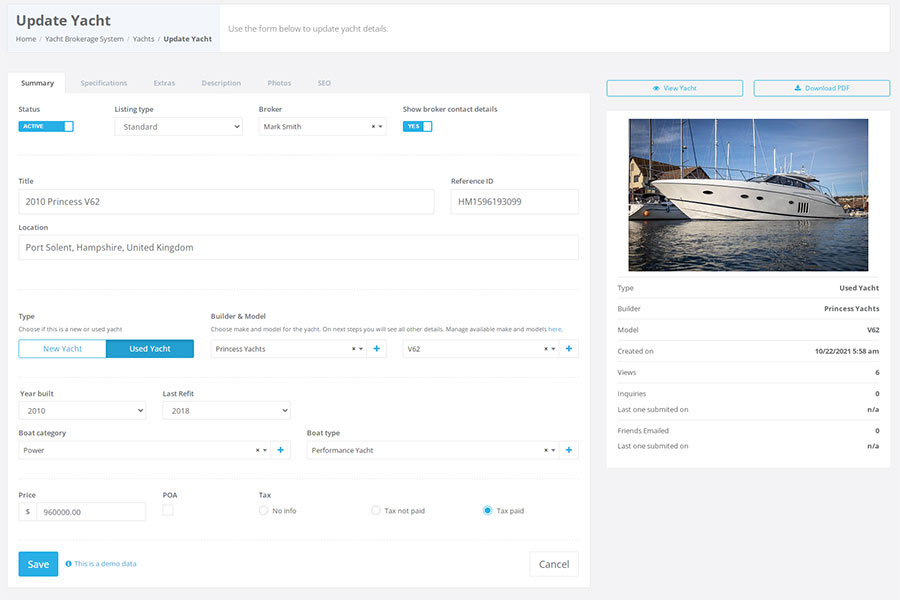The image size is (900, 600).
Task: Click the plus icon next to Princess Yachts builder
Action: (377, 349)
